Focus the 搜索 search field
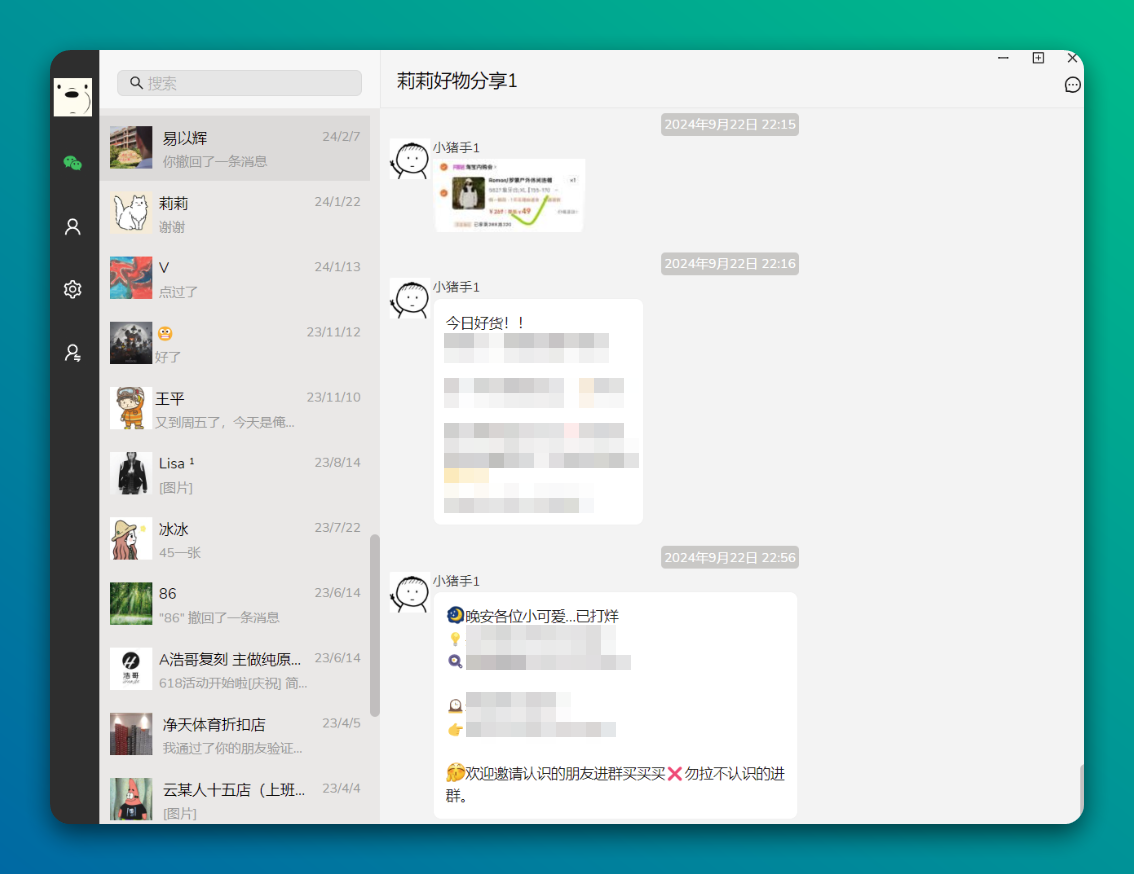1134x874 pixels. tap(239, 83)
